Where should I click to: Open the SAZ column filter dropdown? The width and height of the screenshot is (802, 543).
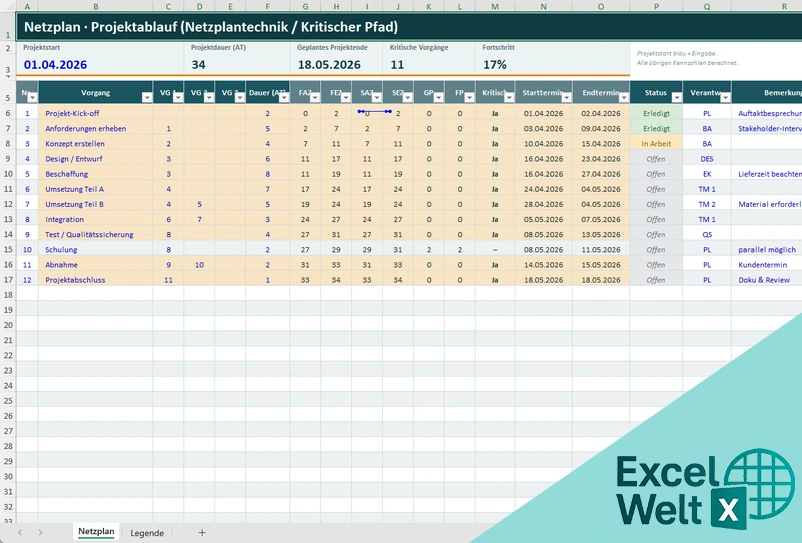pos(376,97)
